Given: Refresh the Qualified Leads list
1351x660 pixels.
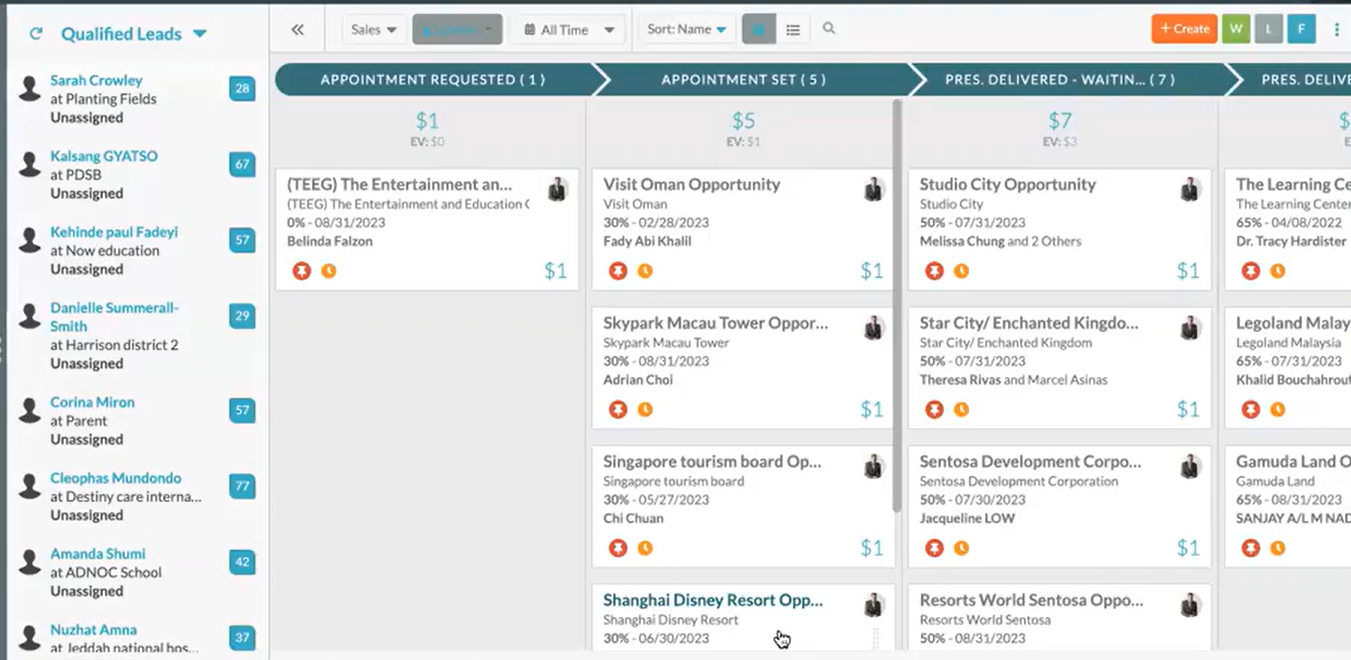Looking at the screenshot, I should pos(36,34).
